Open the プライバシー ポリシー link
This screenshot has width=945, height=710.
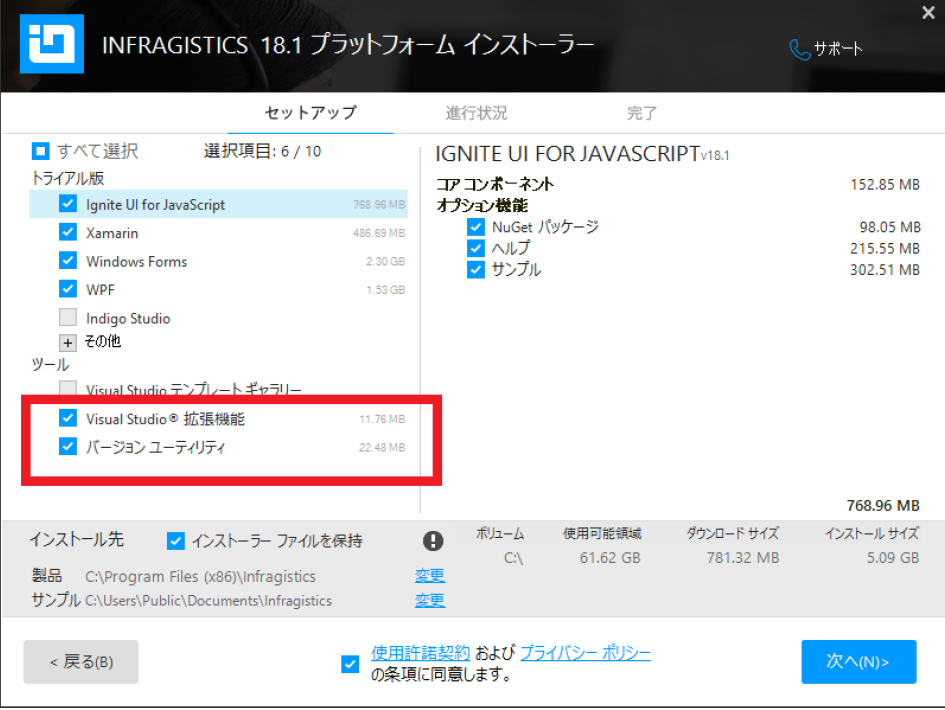pos(585,653)
